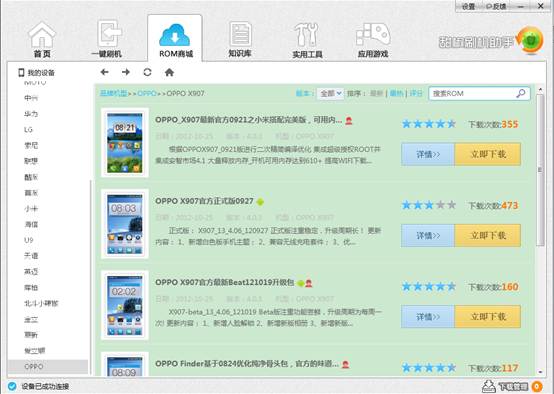Click the pepper logo icon at top right
This screenshot has height=394, width=554.
pos(530,40)
